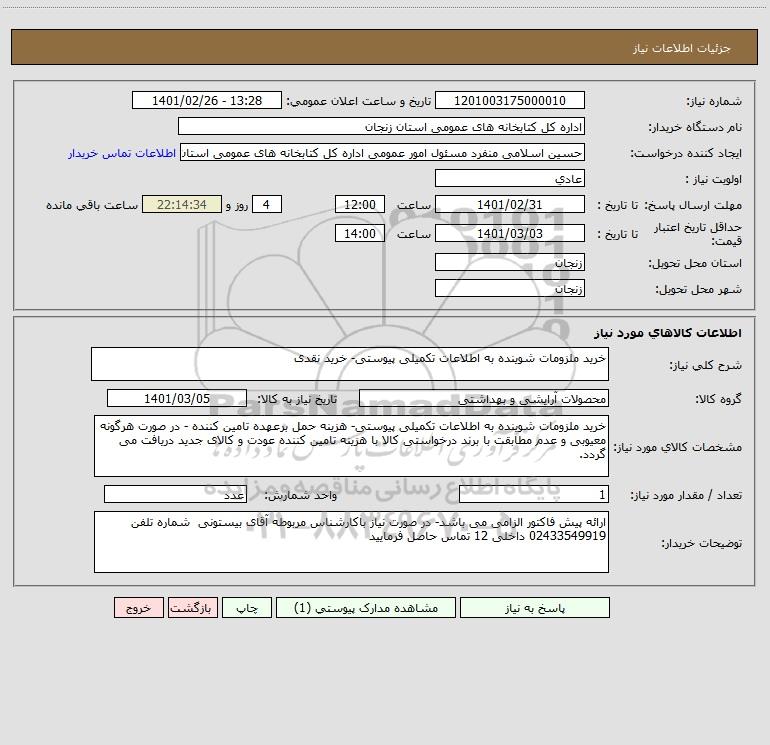770x745 pixels.
Task: Click the days remaining field showing 4
Action: [x=267, y=204]
